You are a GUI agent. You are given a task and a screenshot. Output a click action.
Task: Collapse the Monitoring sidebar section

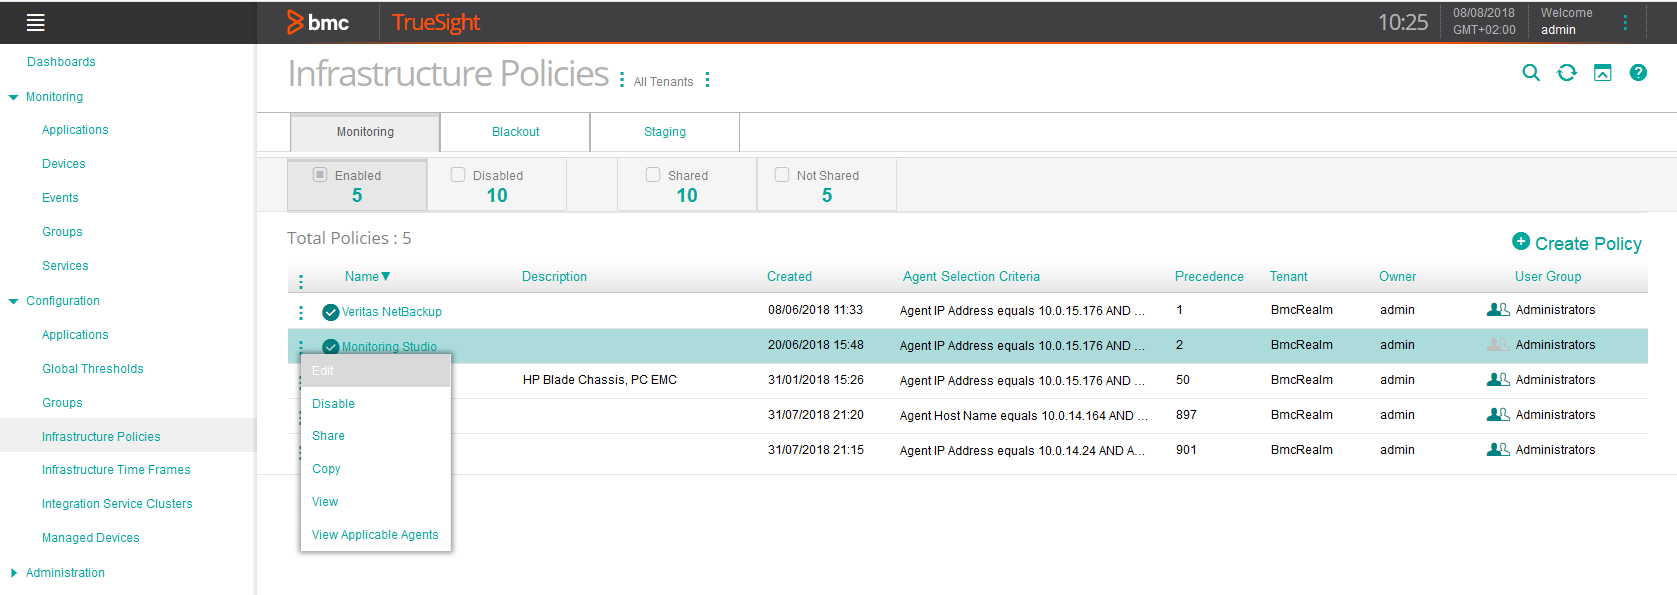[x=13, y=98]
